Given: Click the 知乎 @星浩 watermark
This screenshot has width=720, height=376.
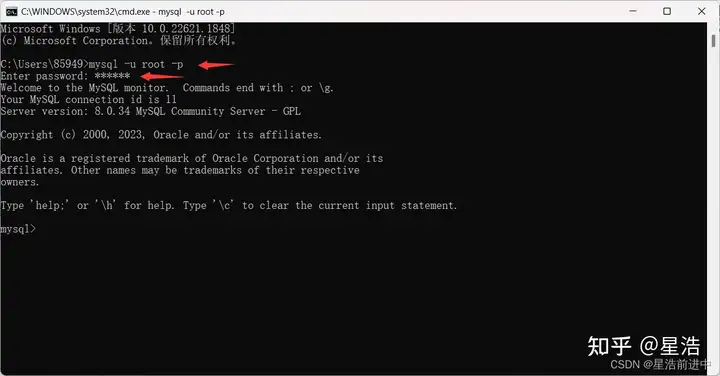Looking at the screenshot, I should 644,346.
